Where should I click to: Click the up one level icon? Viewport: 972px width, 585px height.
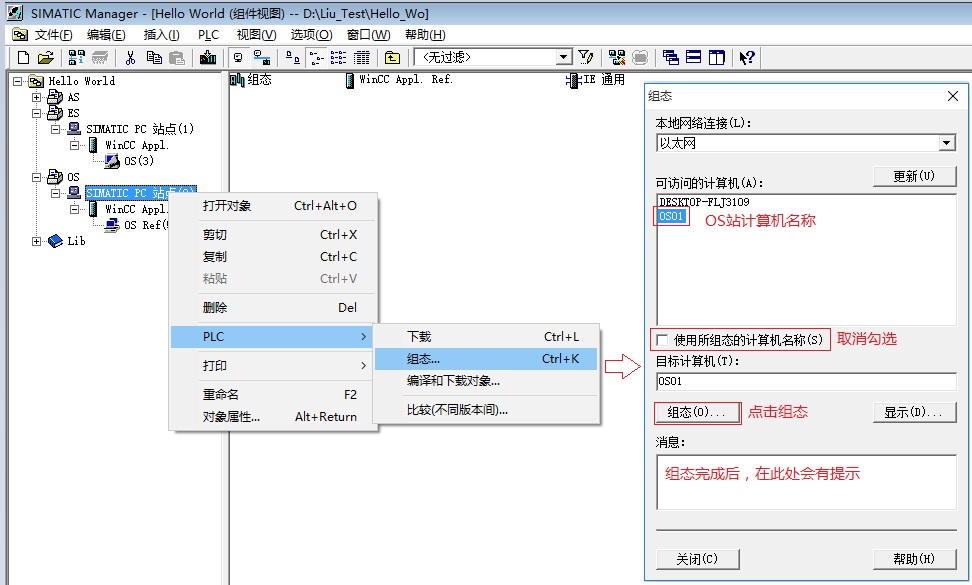pos(392,58)
